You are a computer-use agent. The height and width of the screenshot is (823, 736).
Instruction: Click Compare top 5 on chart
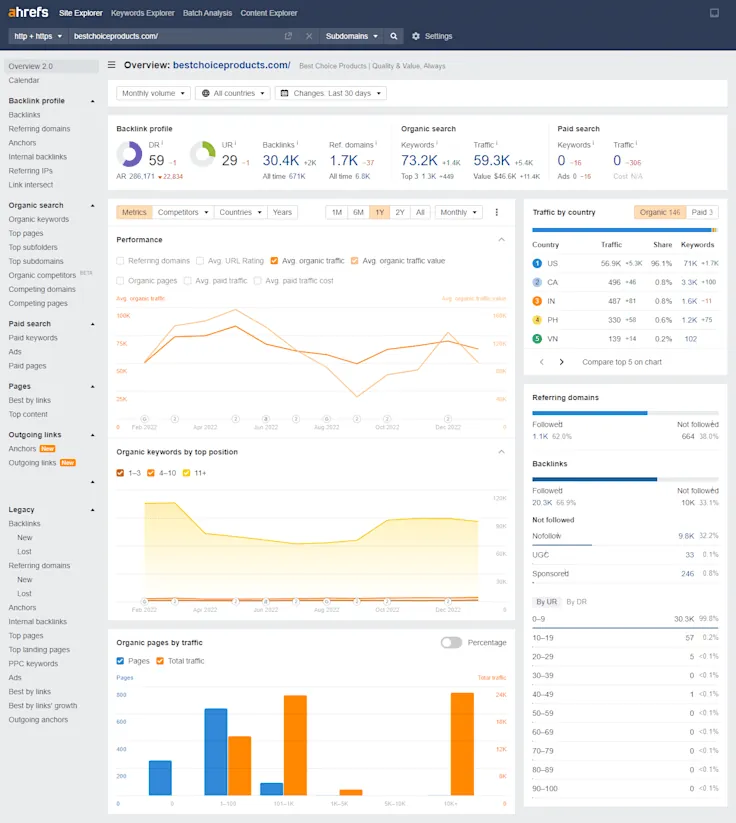622,362
